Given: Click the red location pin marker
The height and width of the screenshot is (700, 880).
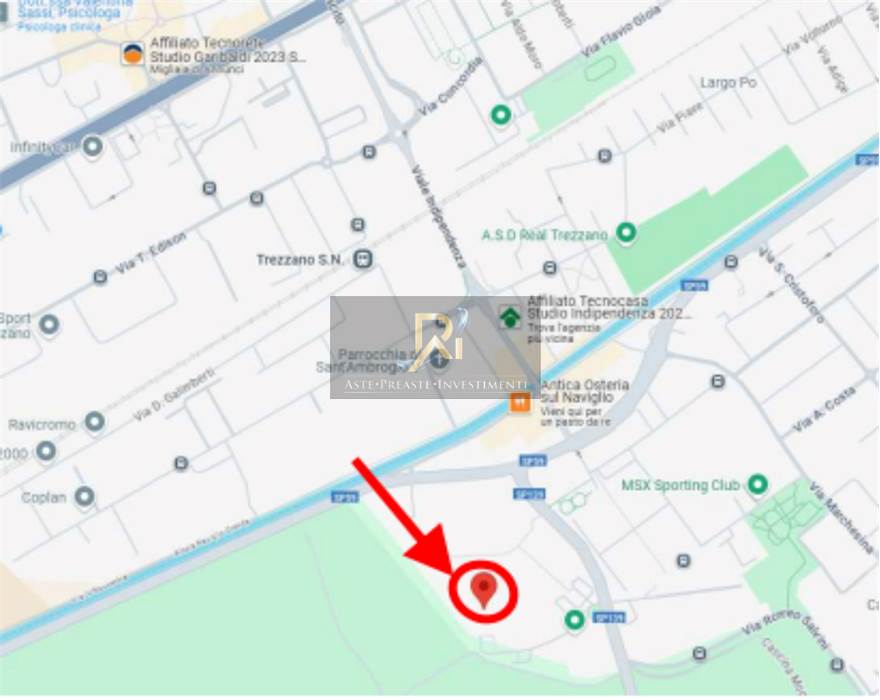Looking at the screenshot, I should [484, 591].
